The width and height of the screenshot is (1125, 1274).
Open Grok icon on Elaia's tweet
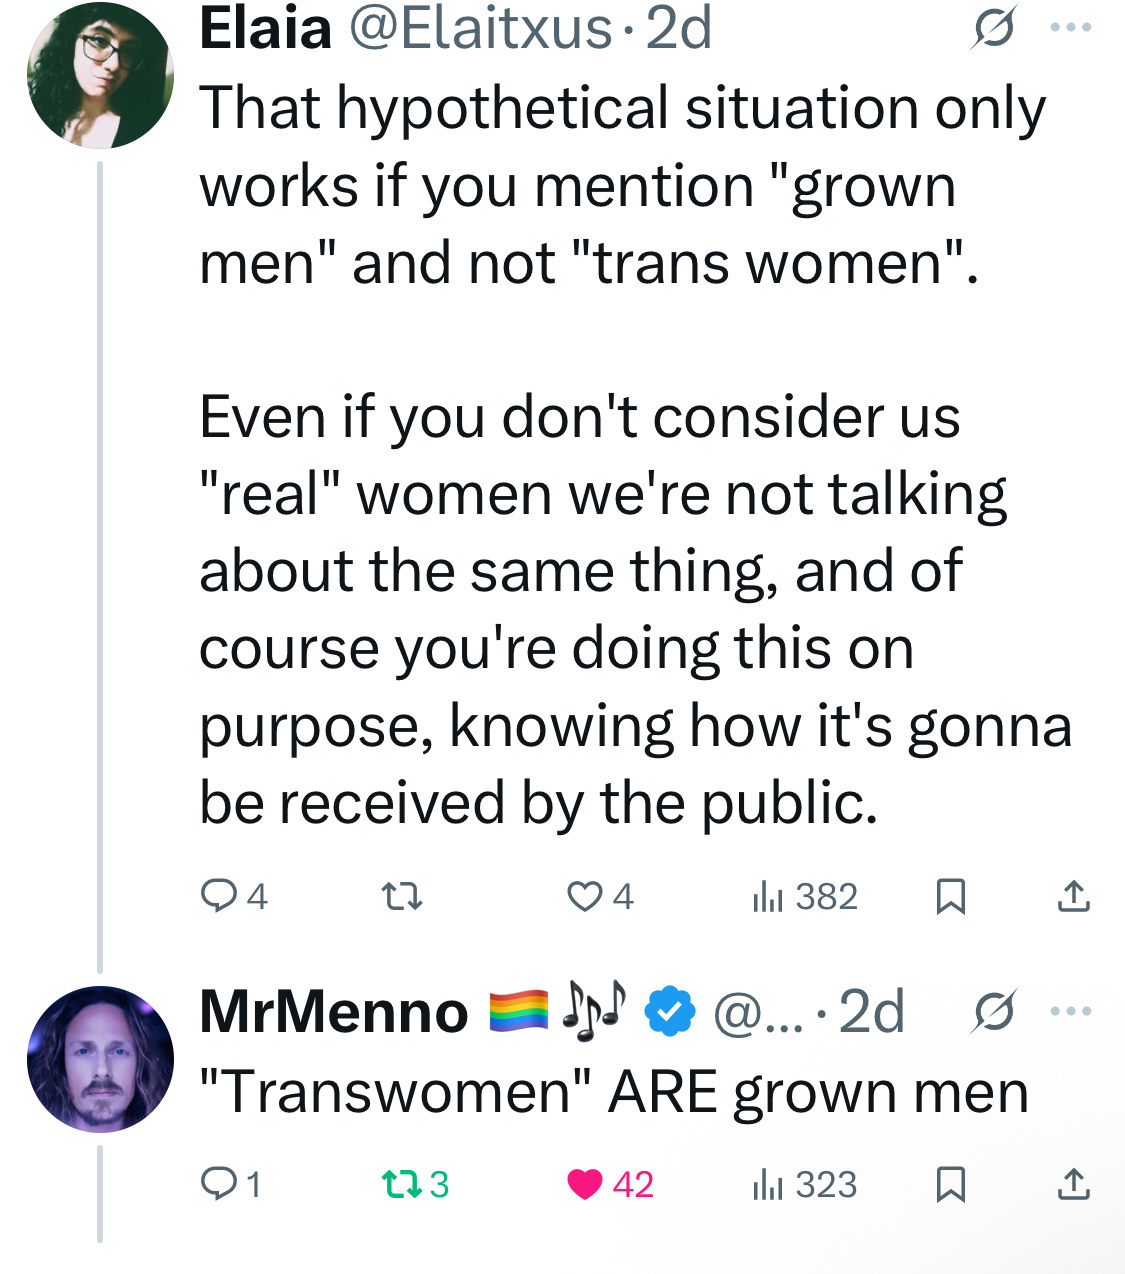[994, 28]
